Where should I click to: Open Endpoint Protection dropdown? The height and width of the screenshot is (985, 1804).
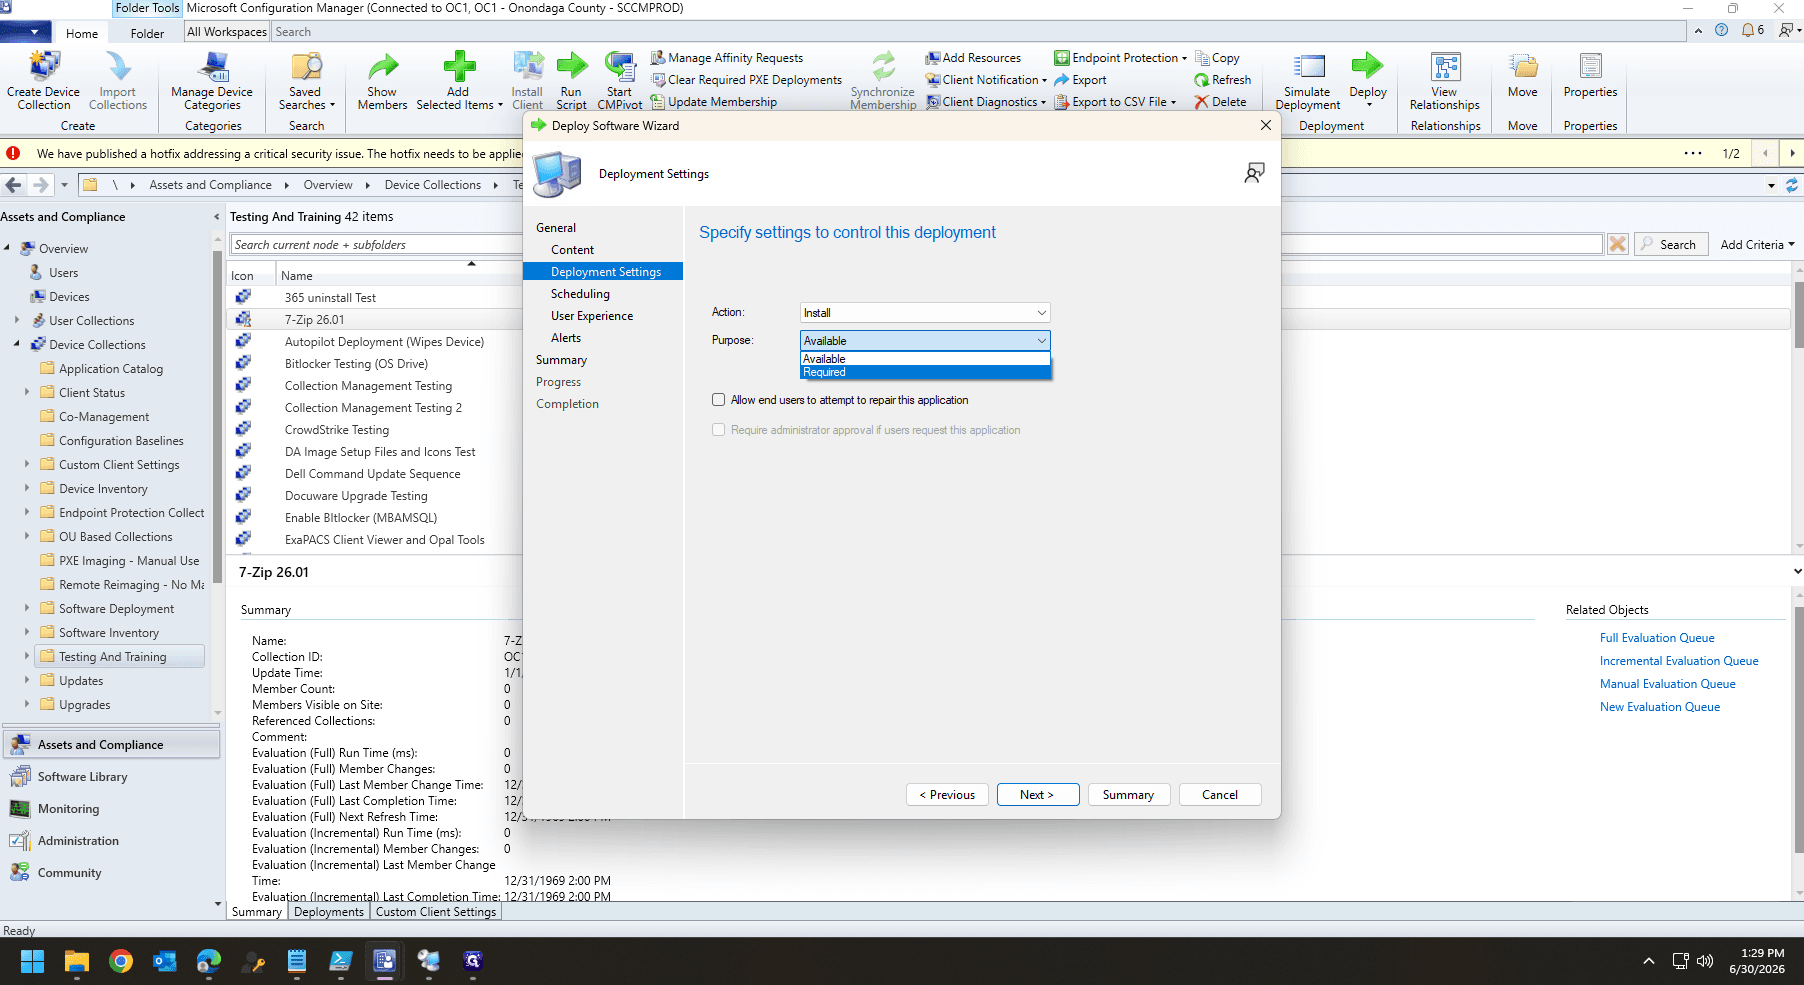[x=1120, y=58]
